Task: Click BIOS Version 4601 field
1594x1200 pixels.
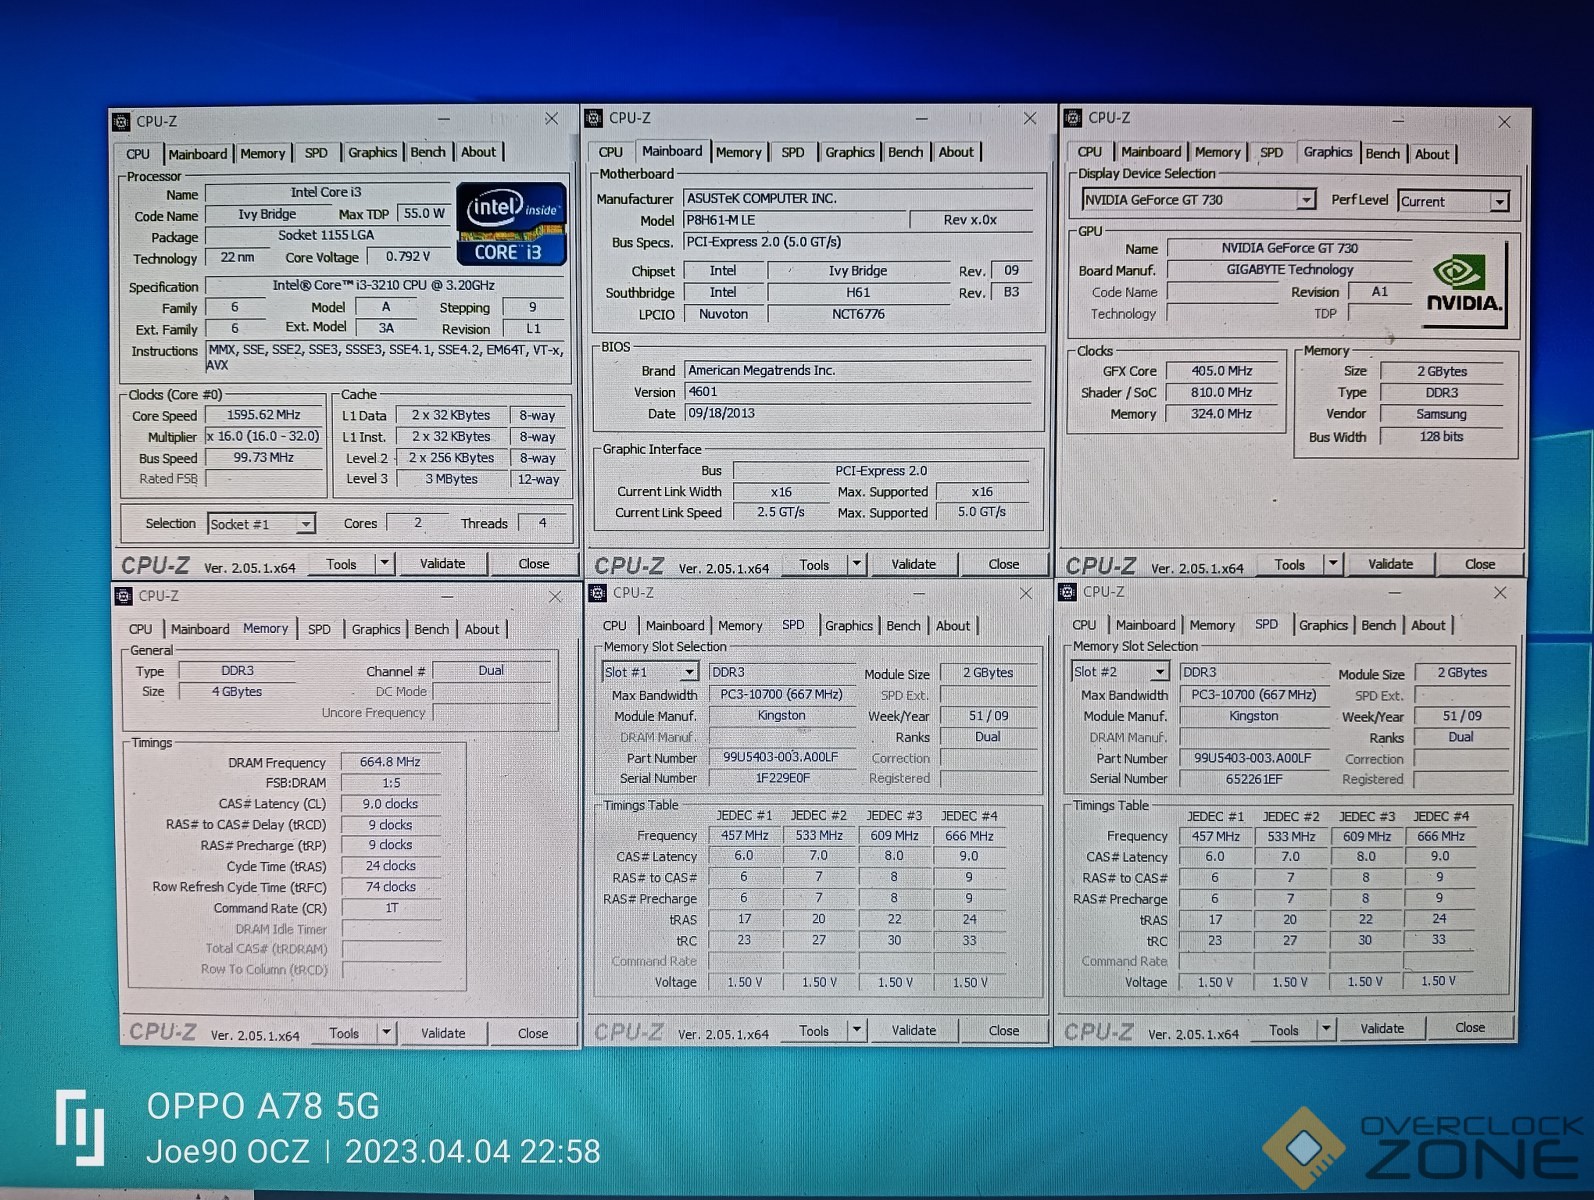Action: tap(858, 392)
